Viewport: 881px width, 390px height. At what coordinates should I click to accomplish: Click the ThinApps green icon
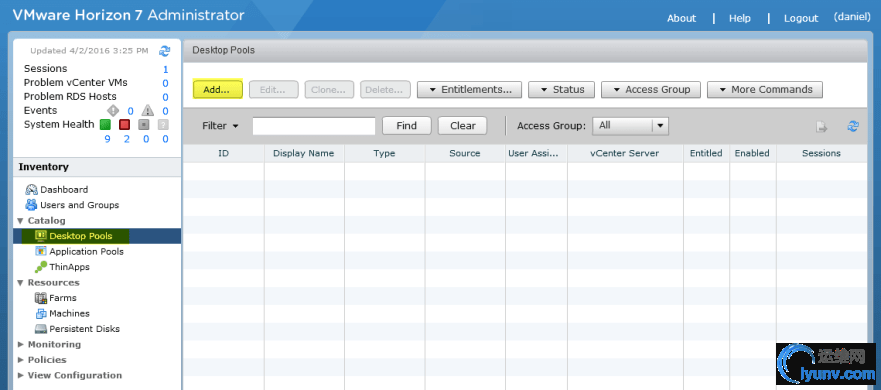[x=41, y=267]
